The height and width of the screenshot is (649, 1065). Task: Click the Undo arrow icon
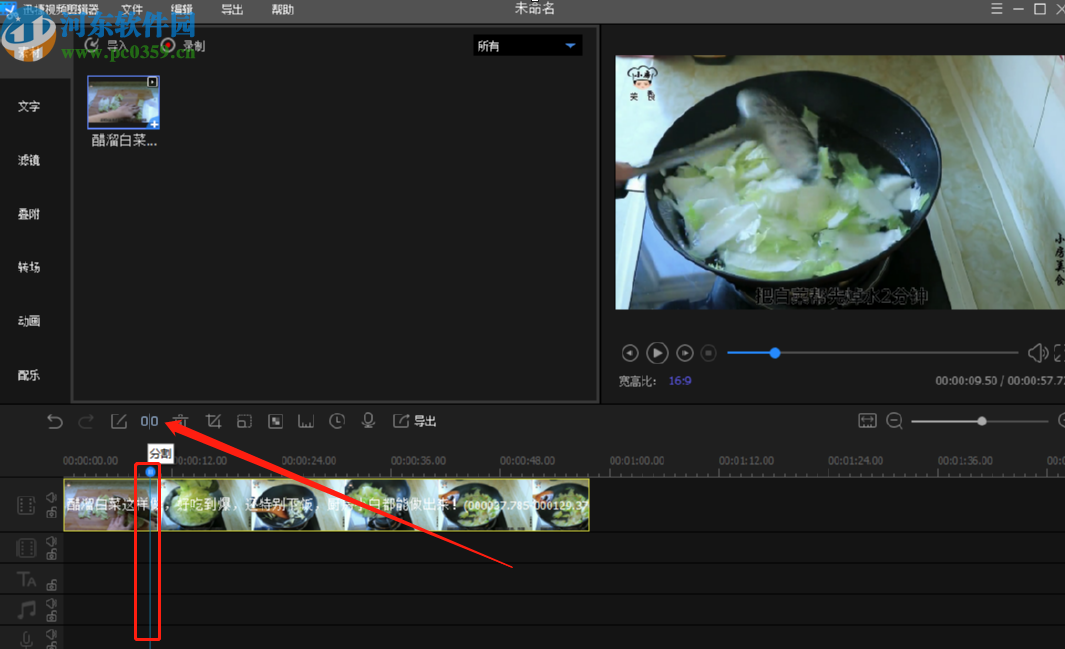[55, 421]
